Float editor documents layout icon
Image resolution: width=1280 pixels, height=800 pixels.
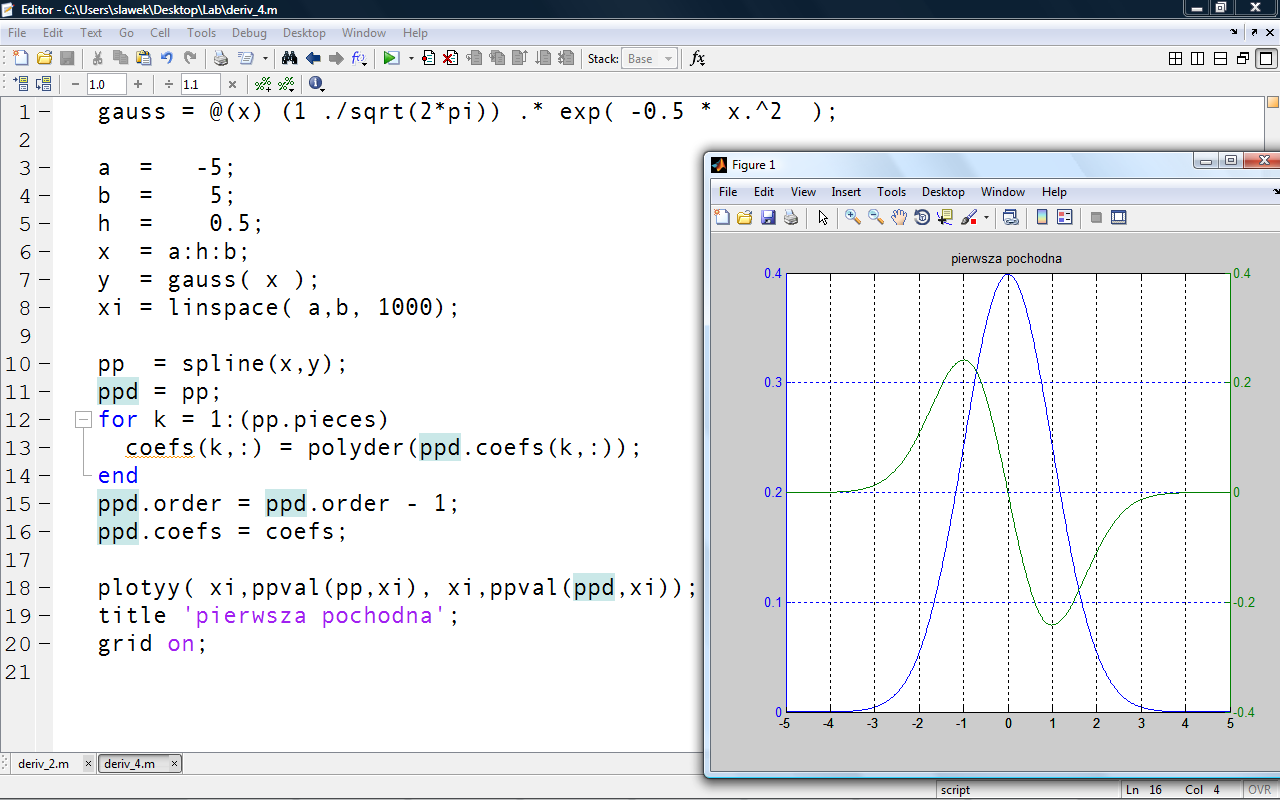point(1242,59)
